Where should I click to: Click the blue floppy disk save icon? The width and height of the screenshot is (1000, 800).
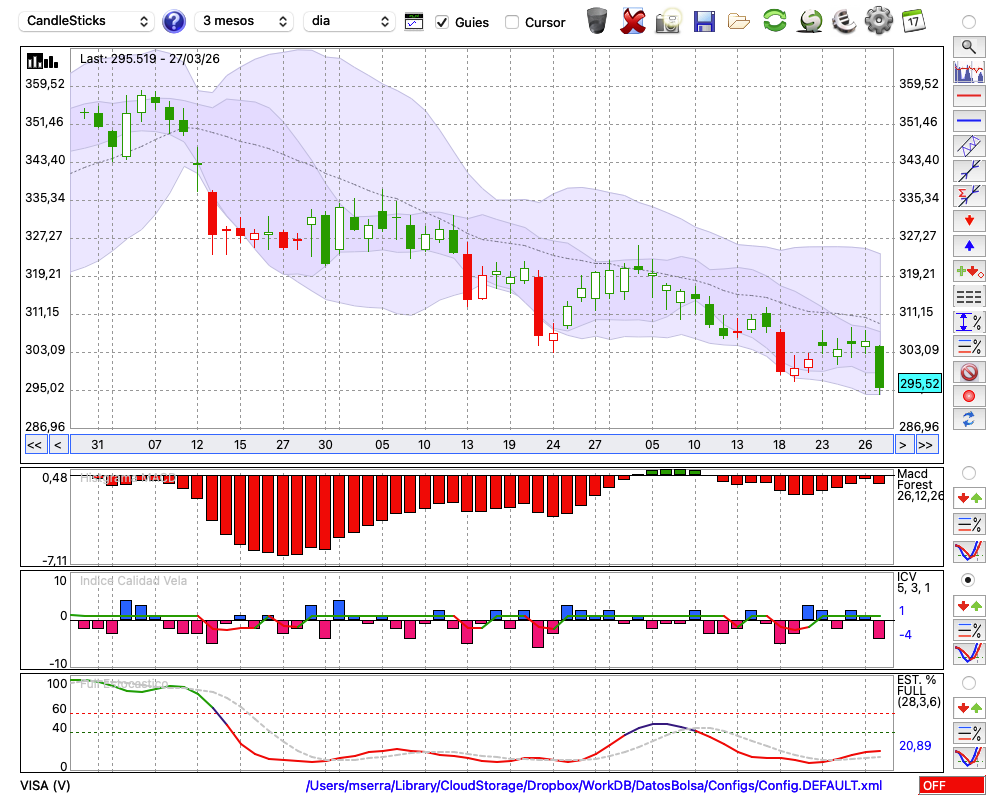pos(704,21)
